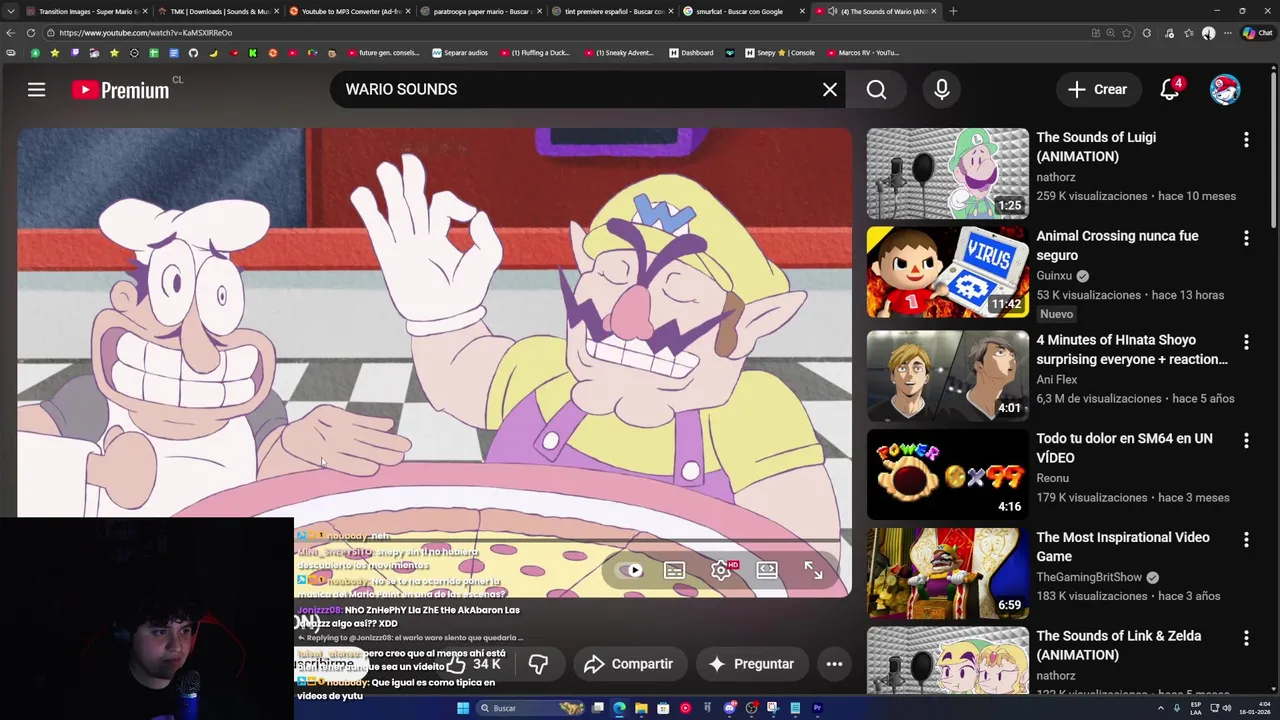1280x720 pixels.
Task: Open Microsoft Edge from the taskbar
Action: click(x=619, y=708)
